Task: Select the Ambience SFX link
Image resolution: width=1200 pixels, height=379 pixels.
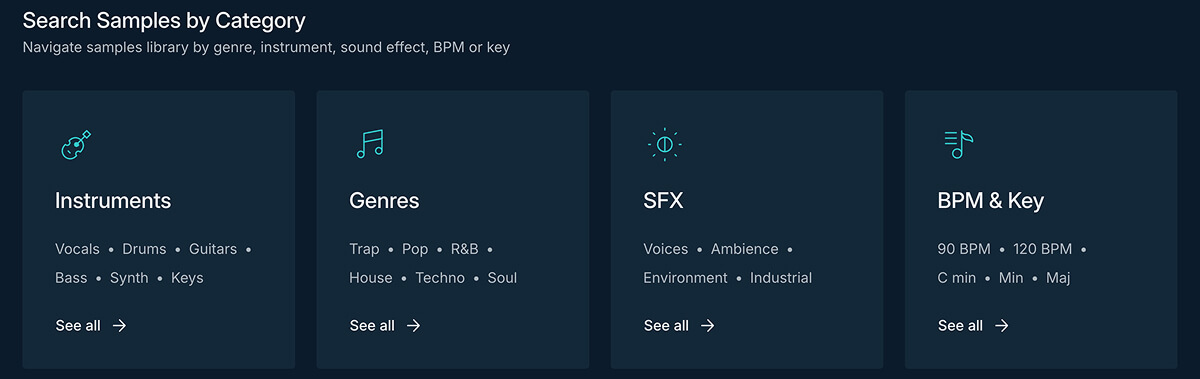Action: coord(744,249)
